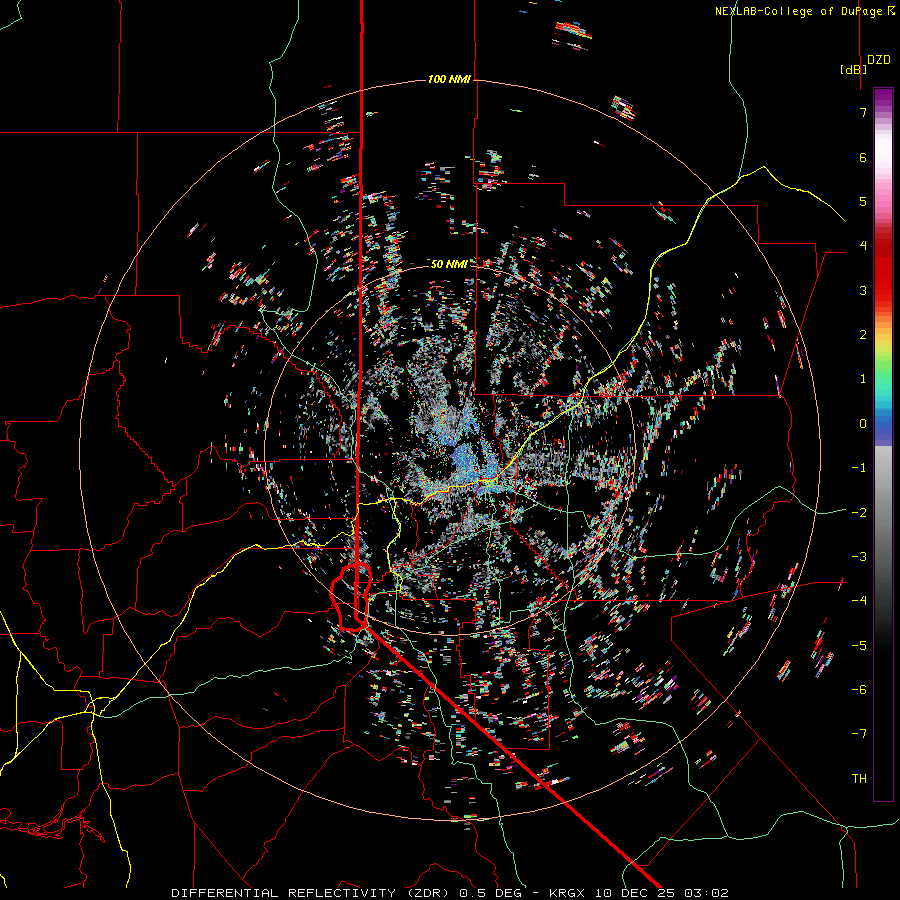The height and width of the screenshot is (900, 900).
Task: Click the 4 dB value on color scale
Action: 863,246
